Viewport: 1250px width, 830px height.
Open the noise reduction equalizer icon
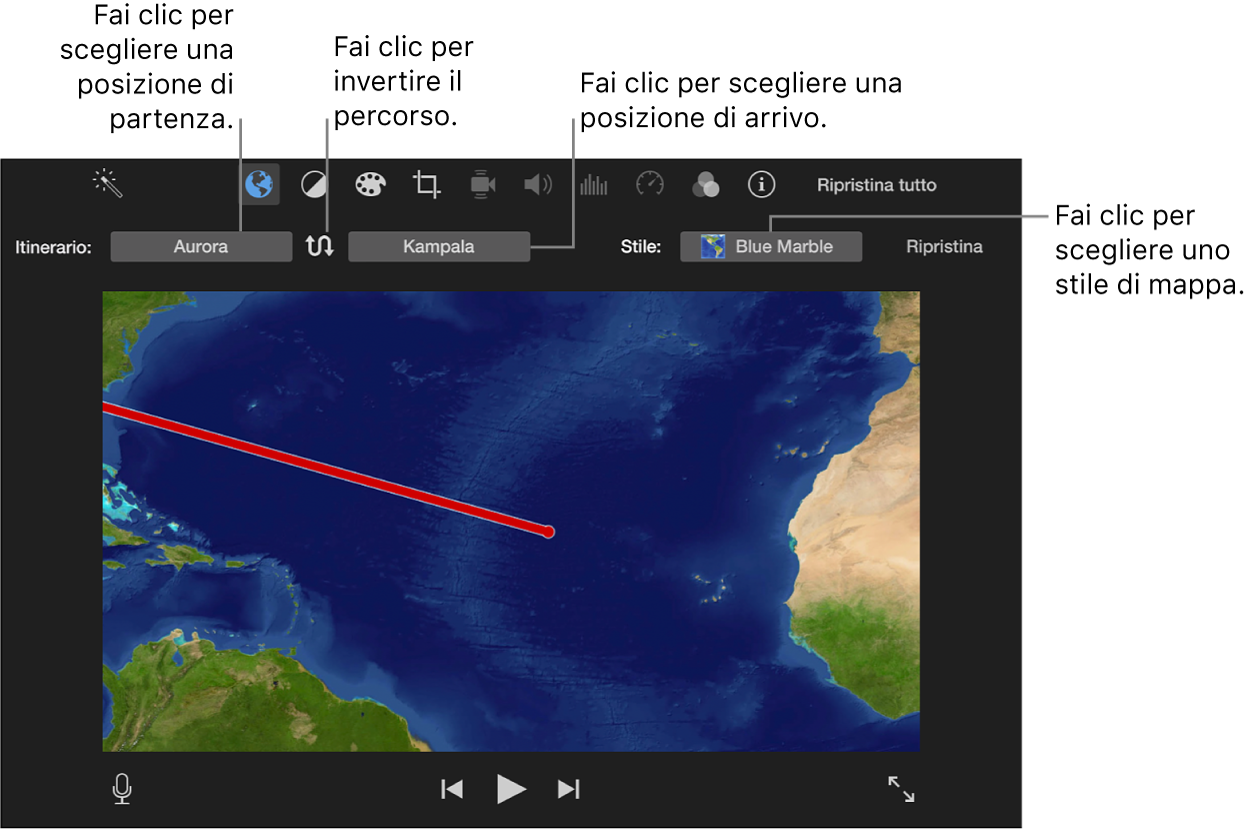click(594, 184)
